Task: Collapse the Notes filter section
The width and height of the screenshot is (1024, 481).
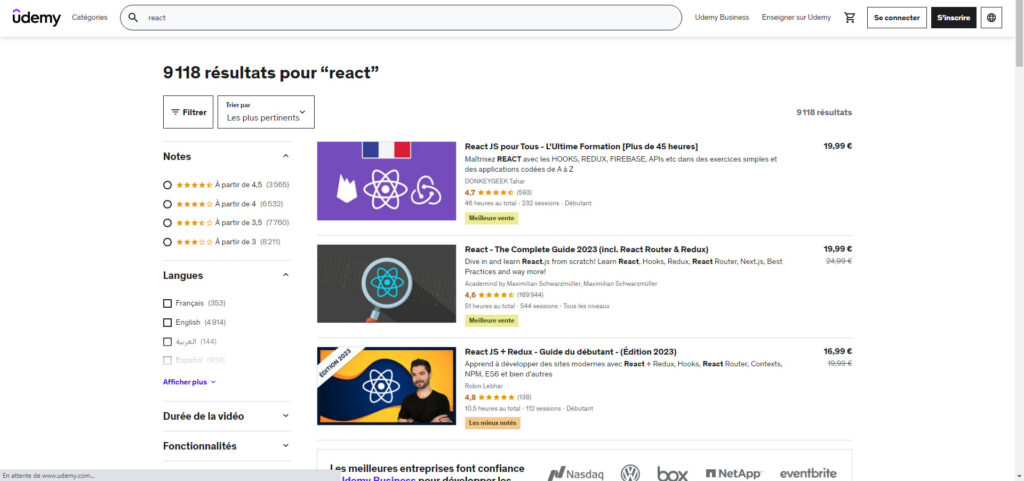Action: [285, 156]
